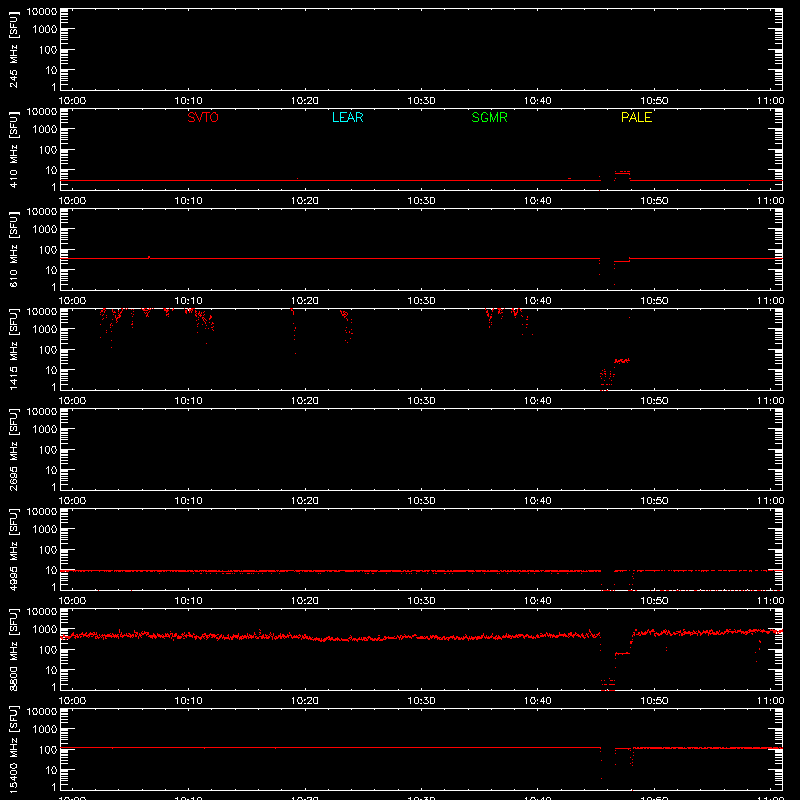
Task: Click the raised 410 MHz data step near 10:47
Action: pyautogui.click(x=622, y=173)
